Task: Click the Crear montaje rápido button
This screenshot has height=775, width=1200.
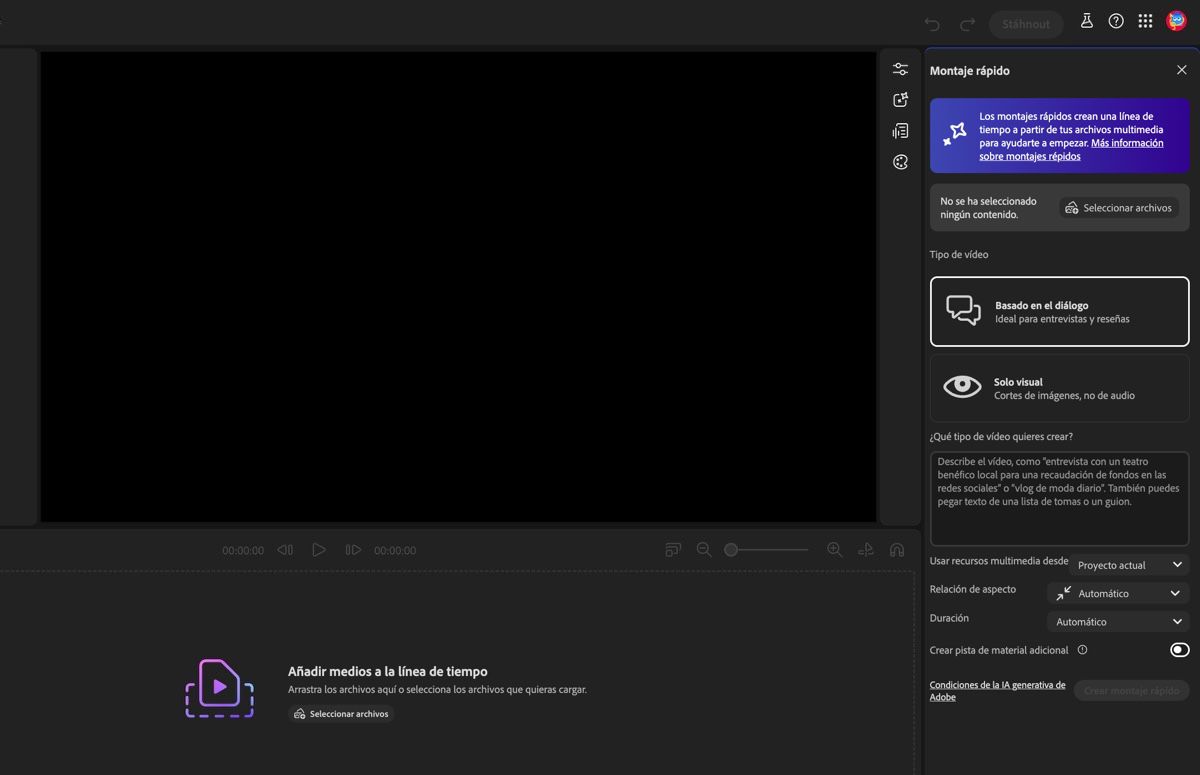Action: click(1131, 691)
